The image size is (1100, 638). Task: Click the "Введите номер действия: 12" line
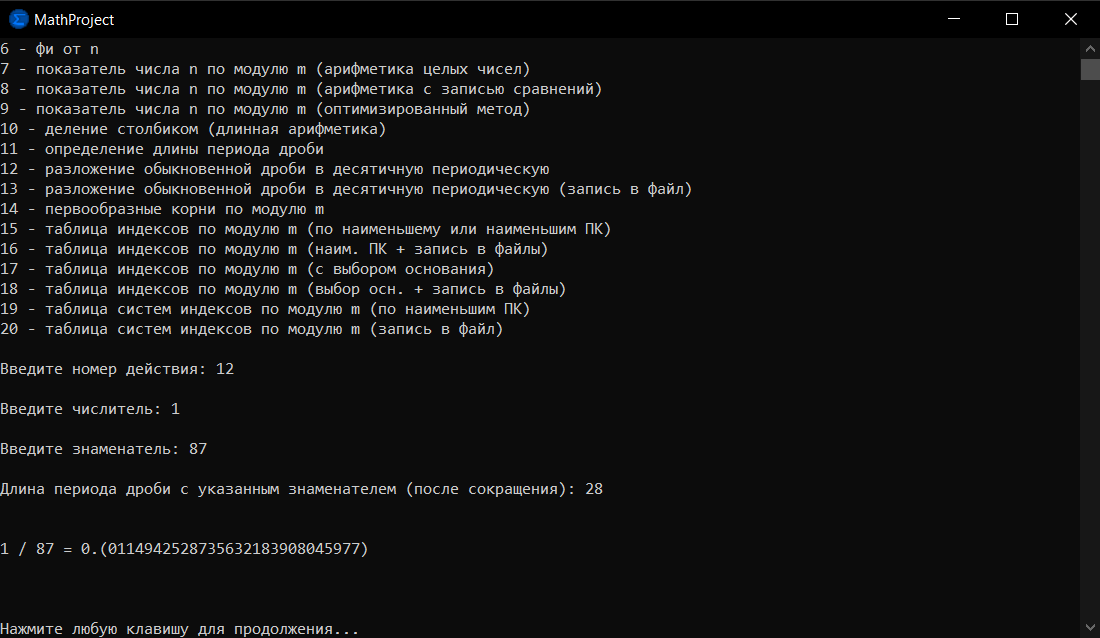point(117,369)
